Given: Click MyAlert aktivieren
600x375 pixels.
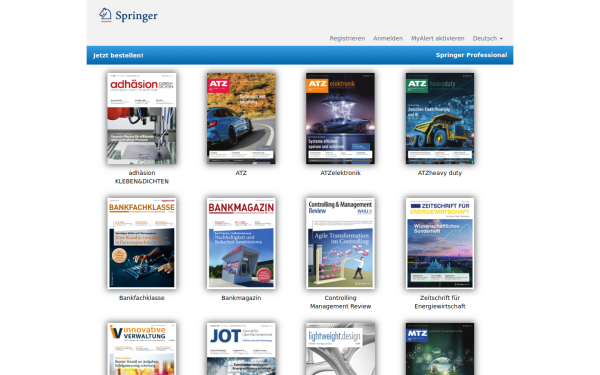Looking at the screenshot, I should [437, 38].
